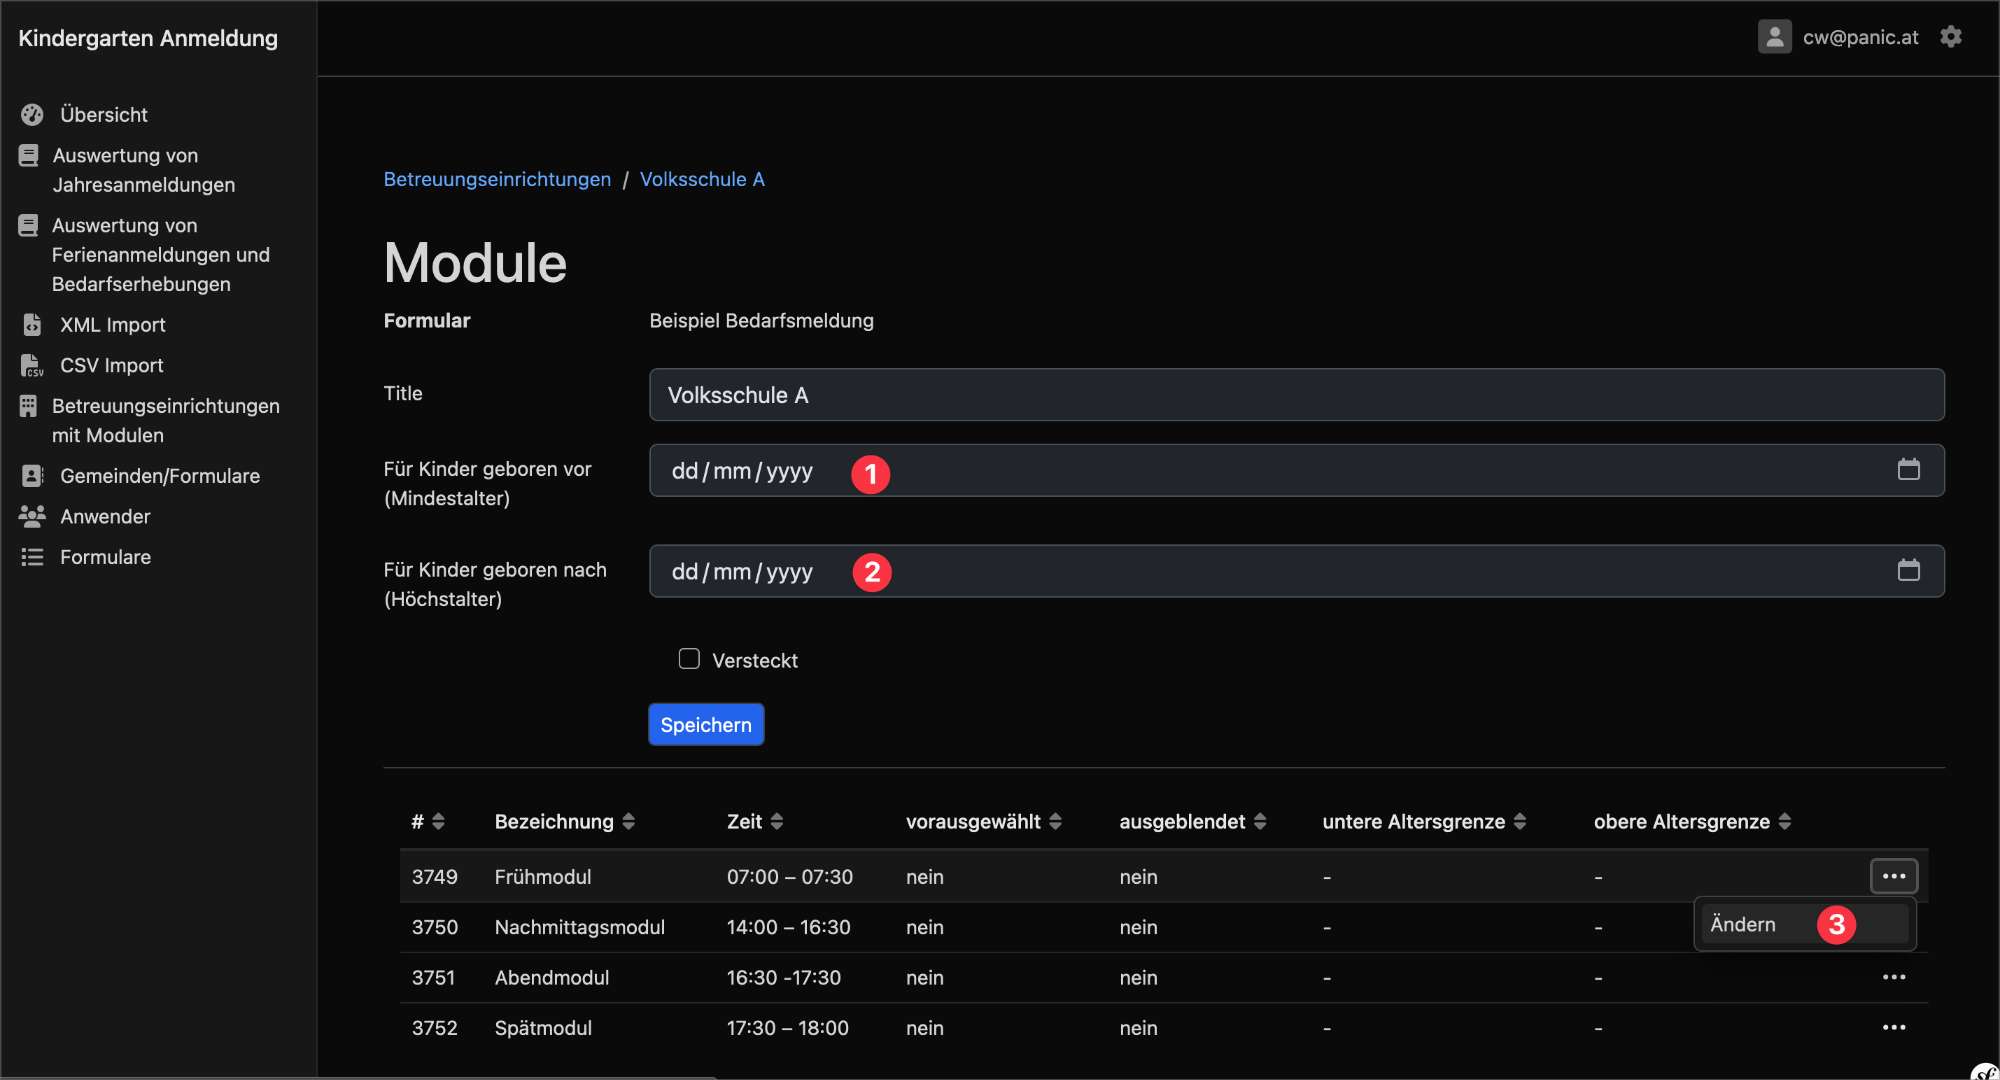Click the Betreuungseinrichtungen building icon
The height and width of the screenshot is (1080, 2000).
point(29,406)
